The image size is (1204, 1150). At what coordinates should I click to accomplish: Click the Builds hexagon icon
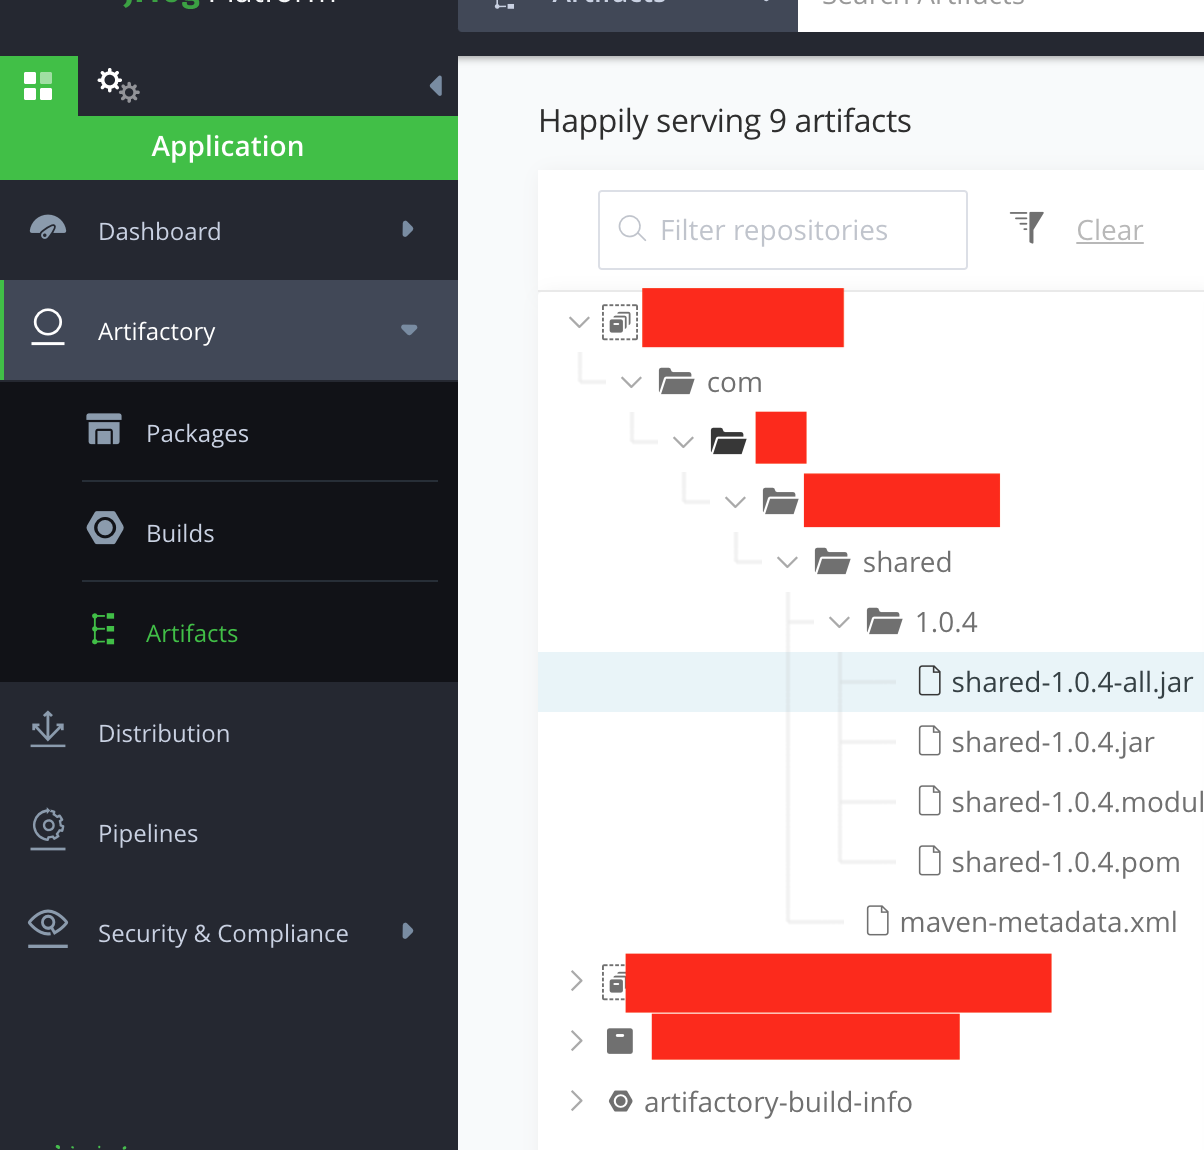coord(105,528)
